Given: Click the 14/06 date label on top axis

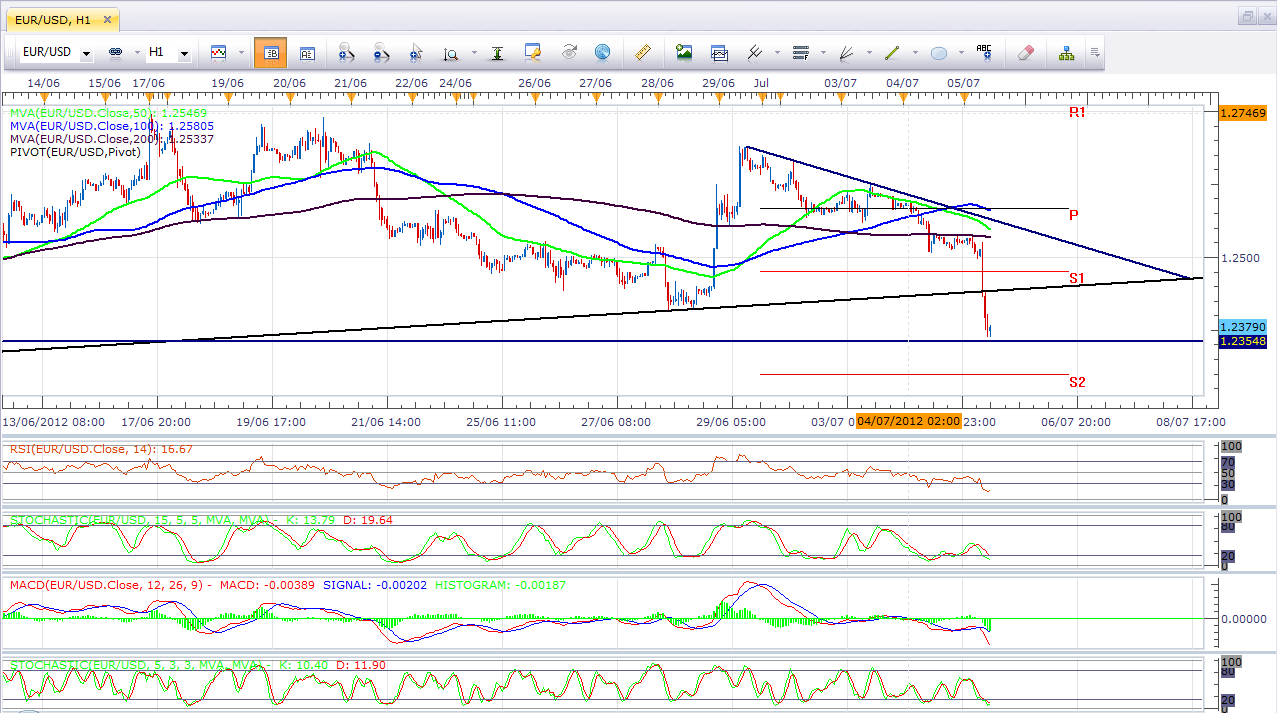Looking at the screenshot, I should pyautogui.click(x=42, y=83).
